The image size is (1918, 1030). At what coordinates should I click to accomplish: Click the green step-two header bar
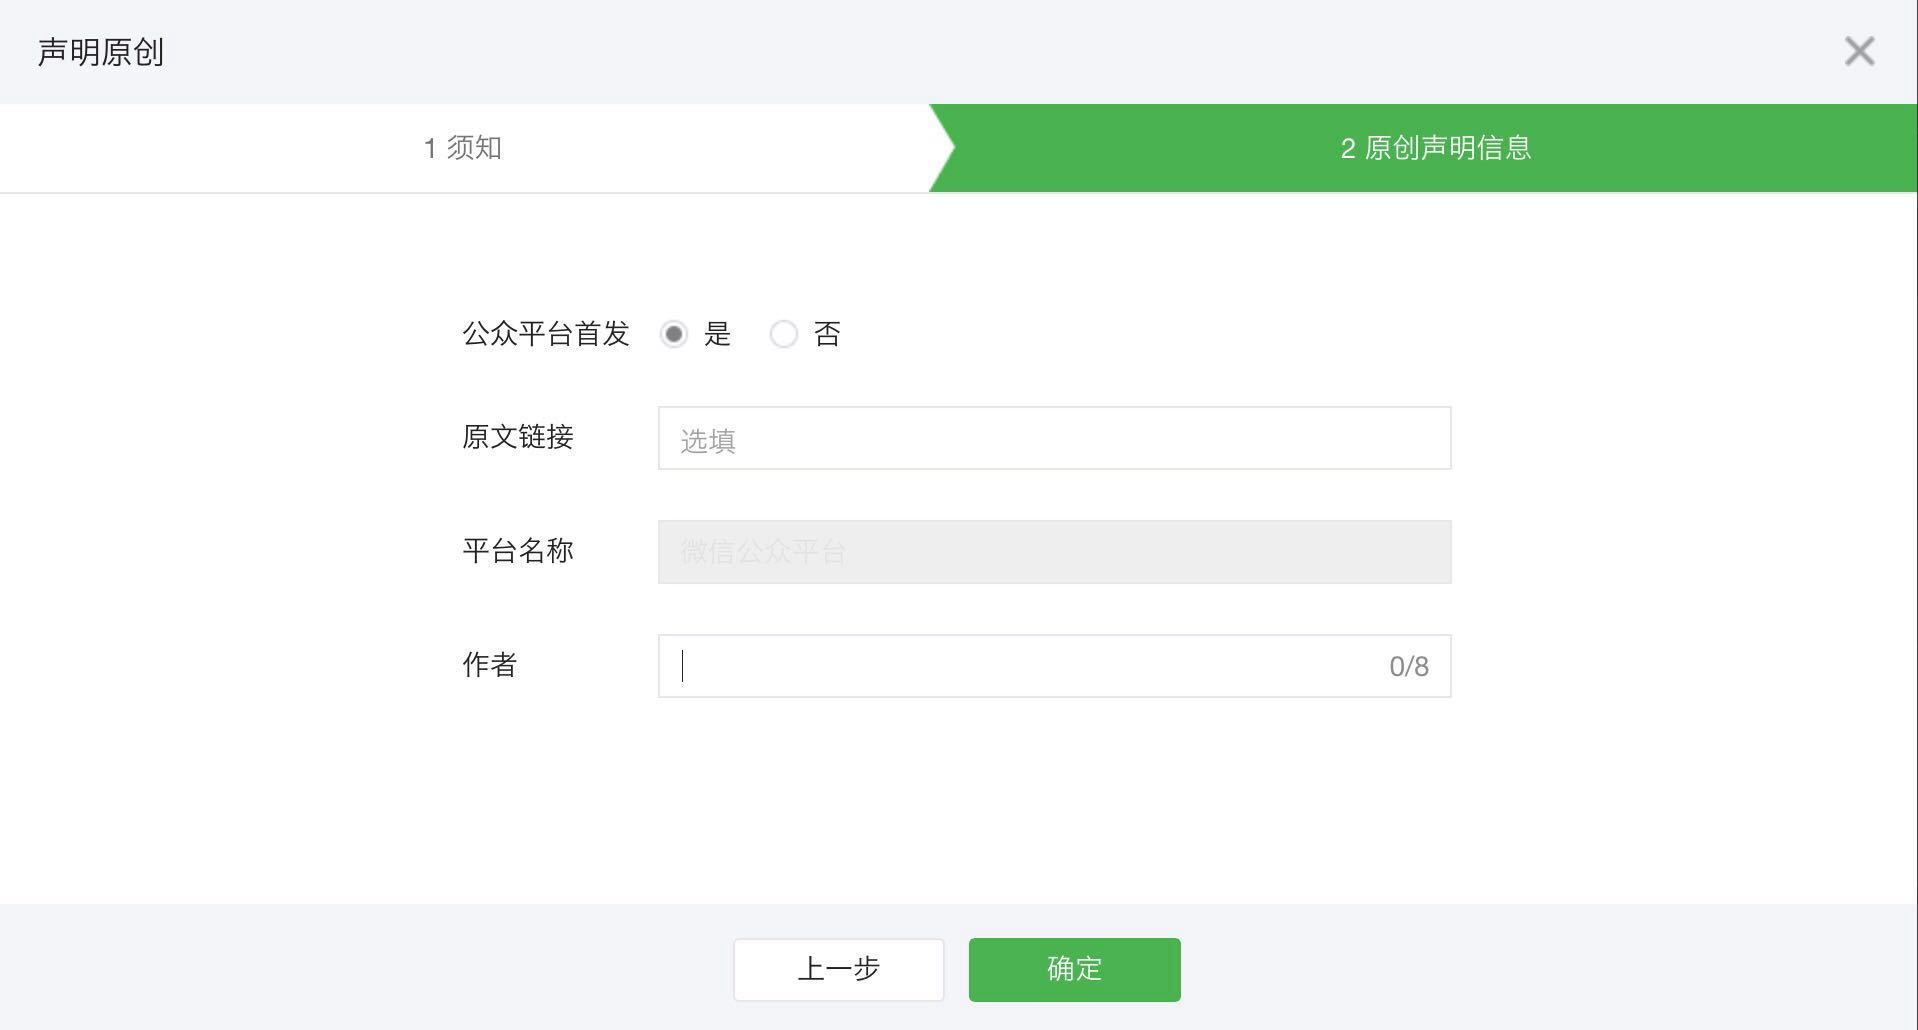tap(1434, 148)
